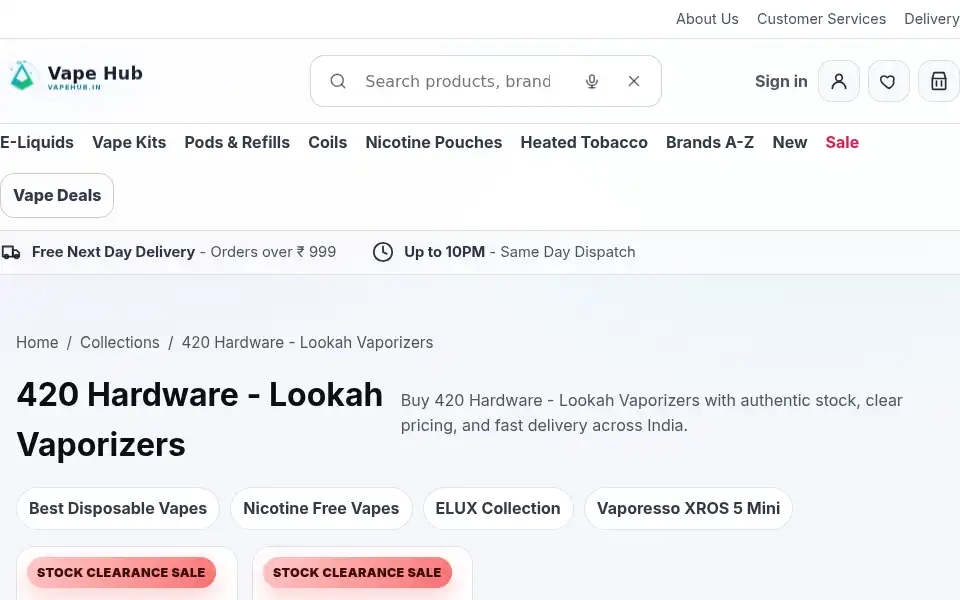Select ELUX Collection chip
The image size is (960, 600).
498,508
